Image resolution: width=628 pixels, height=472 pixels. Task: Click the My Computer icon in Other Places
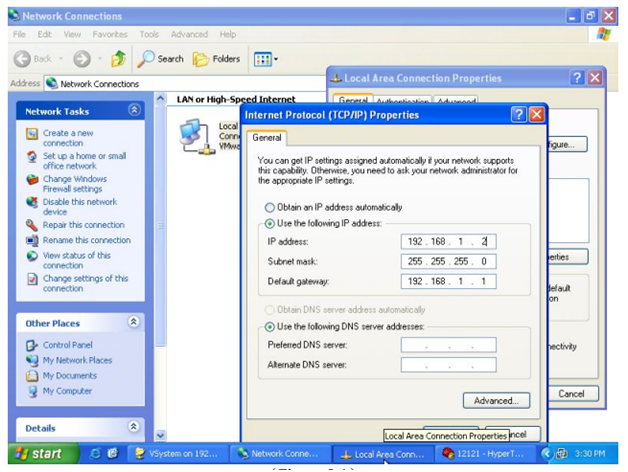(32, 391)
